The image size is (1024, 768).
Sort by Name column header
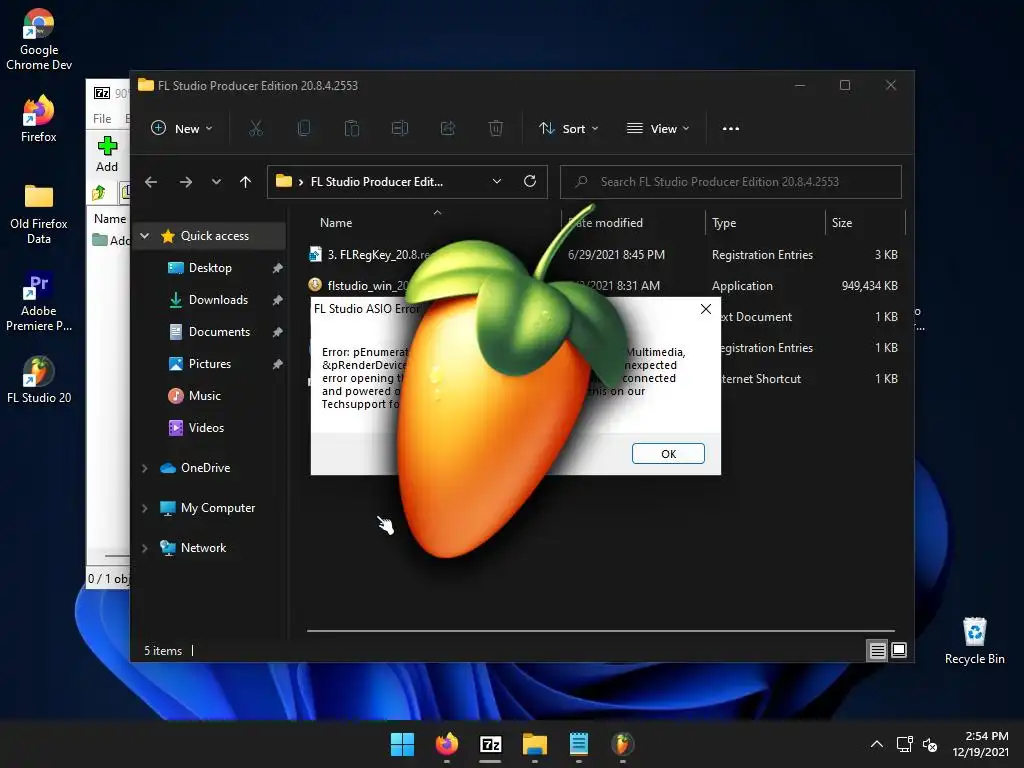click(336, 223)
